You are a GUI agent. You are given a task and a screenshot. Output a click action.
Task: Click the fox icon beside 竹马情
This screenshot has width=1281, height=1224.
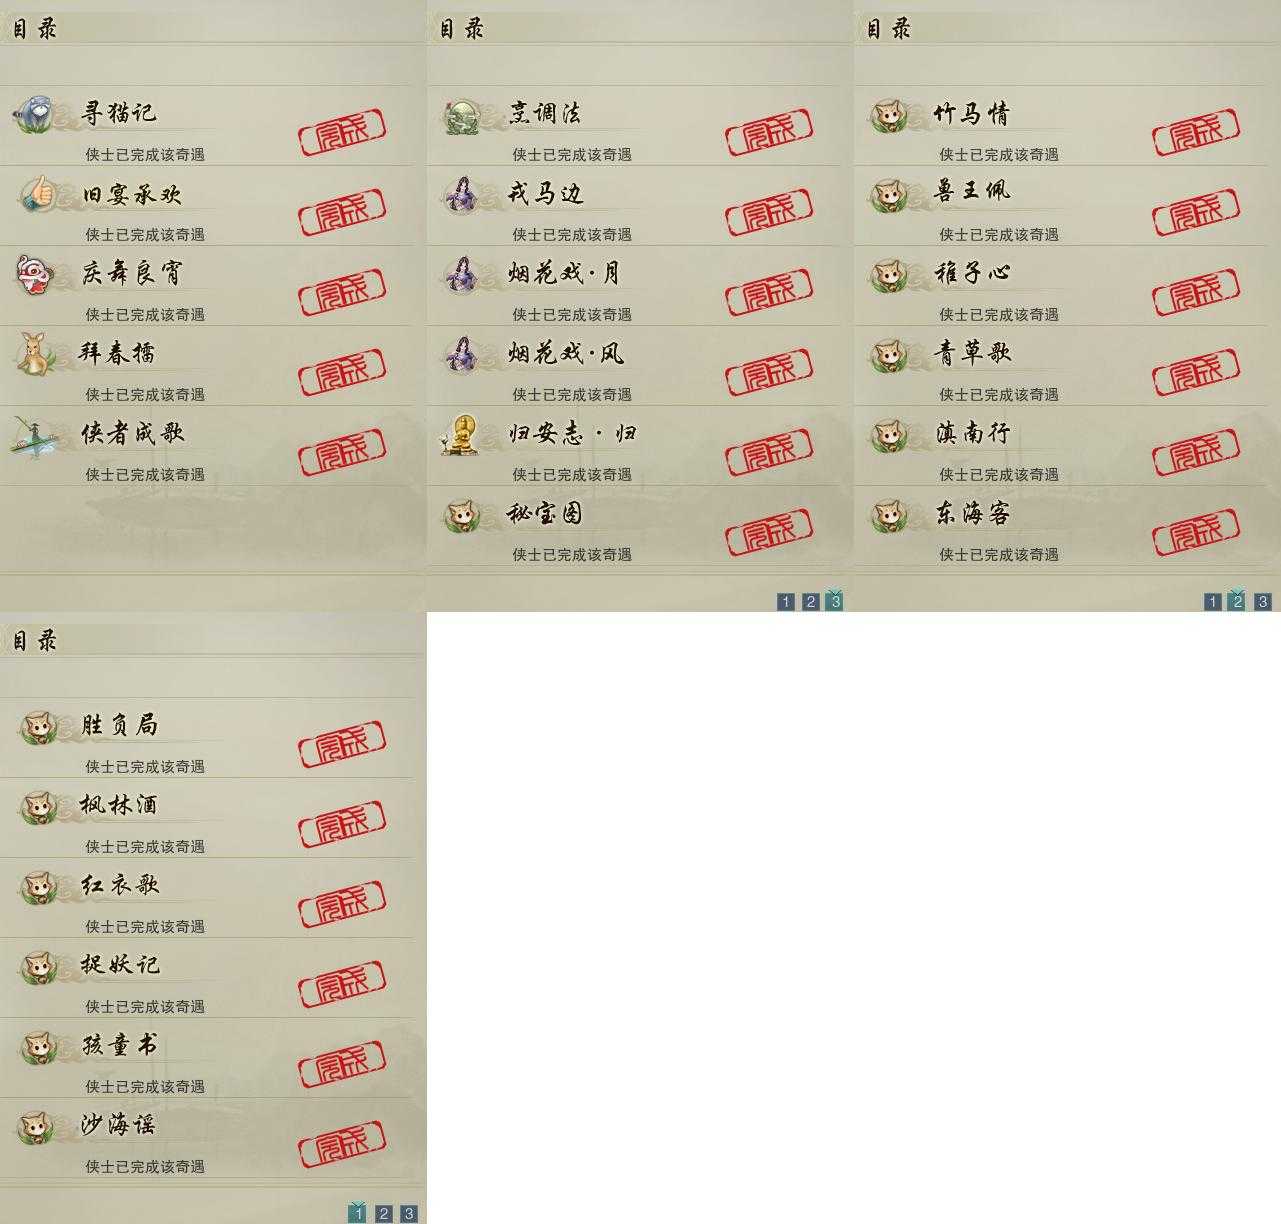coord(889,115)
